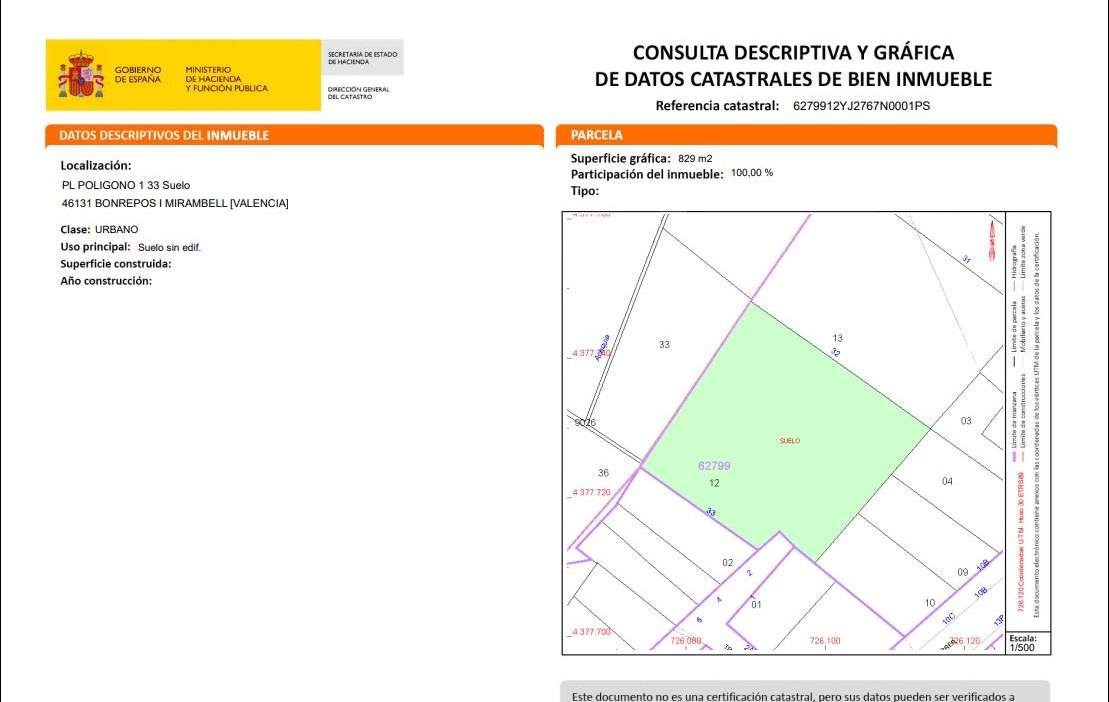Click the Escala 1/500 scale box
This screenshot has height=702, width=1109.
coord(1023,642)
